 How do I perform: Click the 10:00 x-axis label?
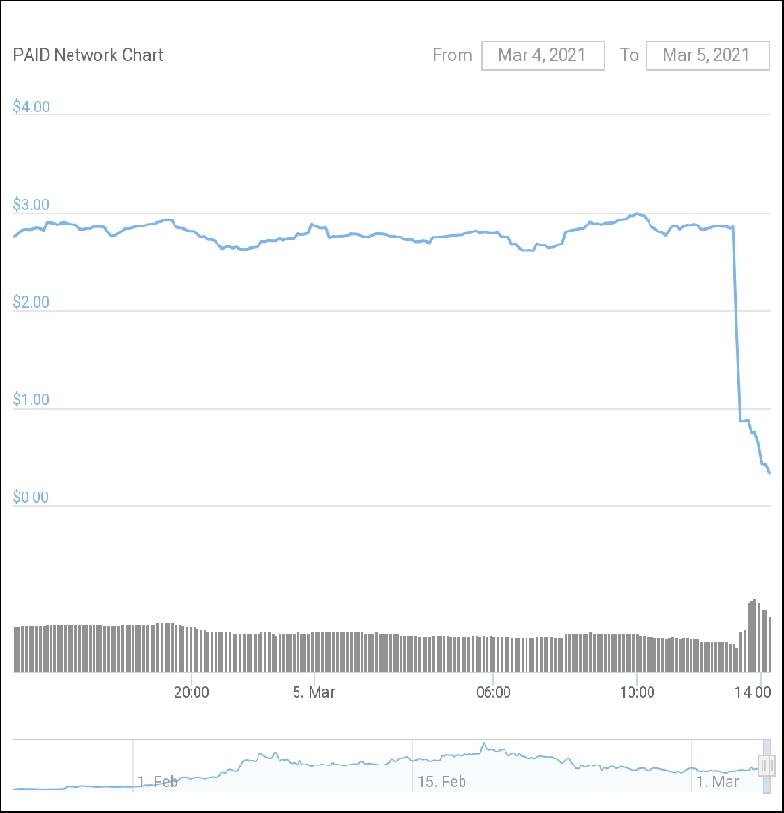tap(637, 691)
